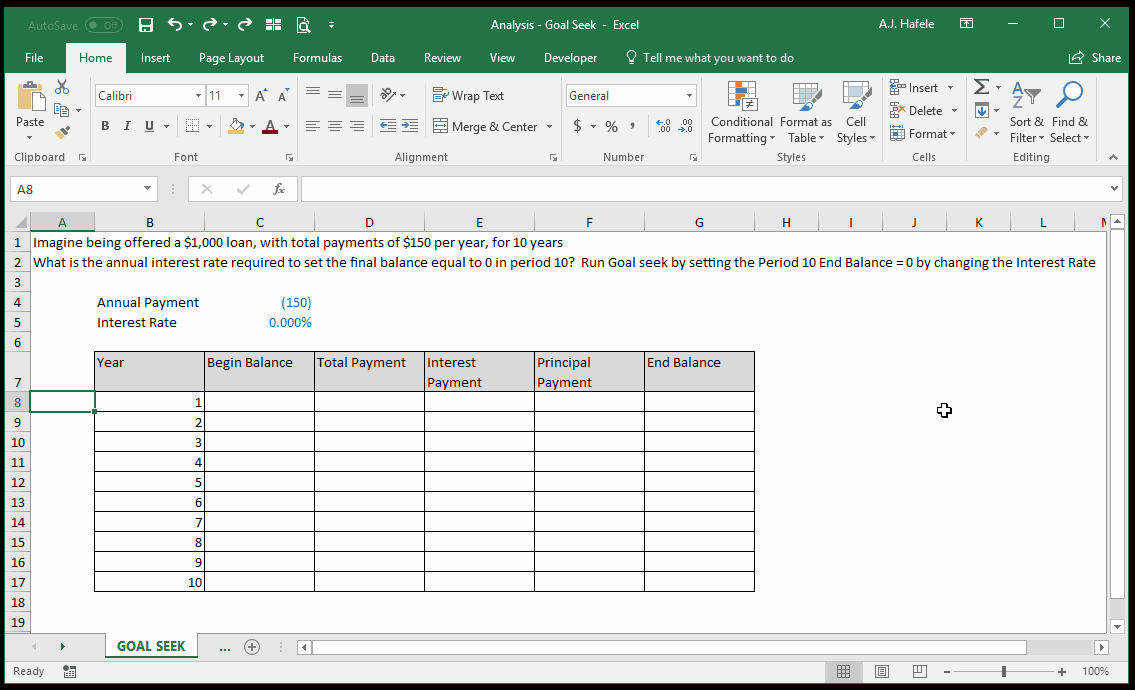Click the Fill down arrow icon
The image size is (1135, 690).
click(x=982, y=110)
